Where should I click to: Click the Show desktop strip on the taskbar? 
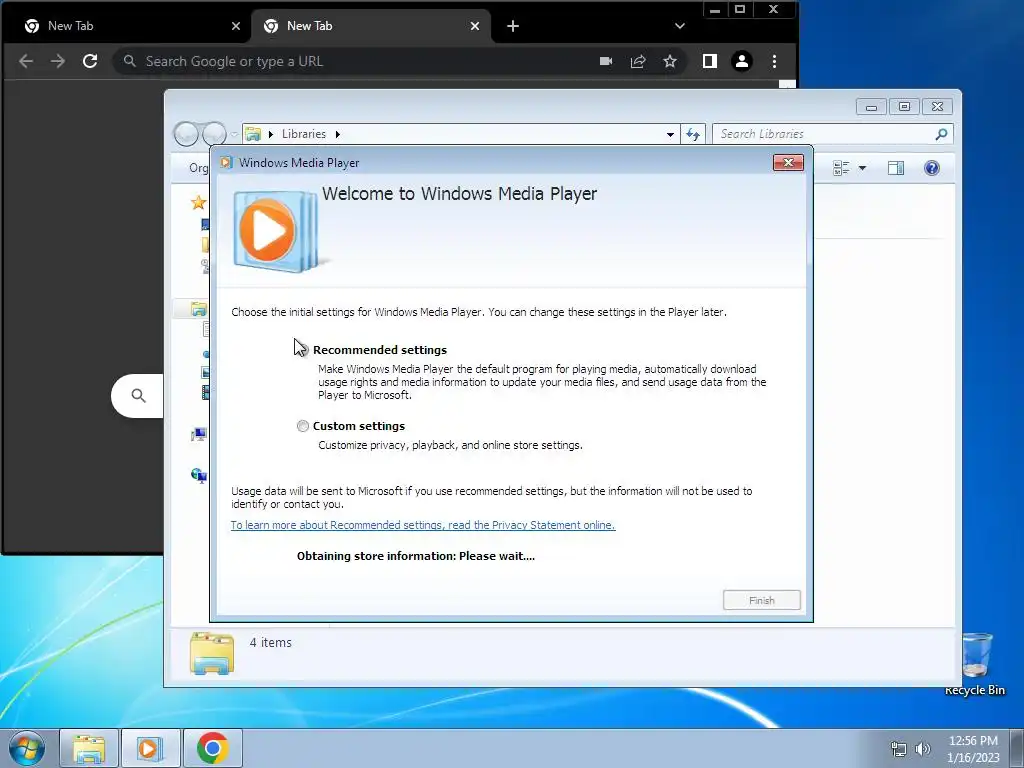pos(1017,748)
